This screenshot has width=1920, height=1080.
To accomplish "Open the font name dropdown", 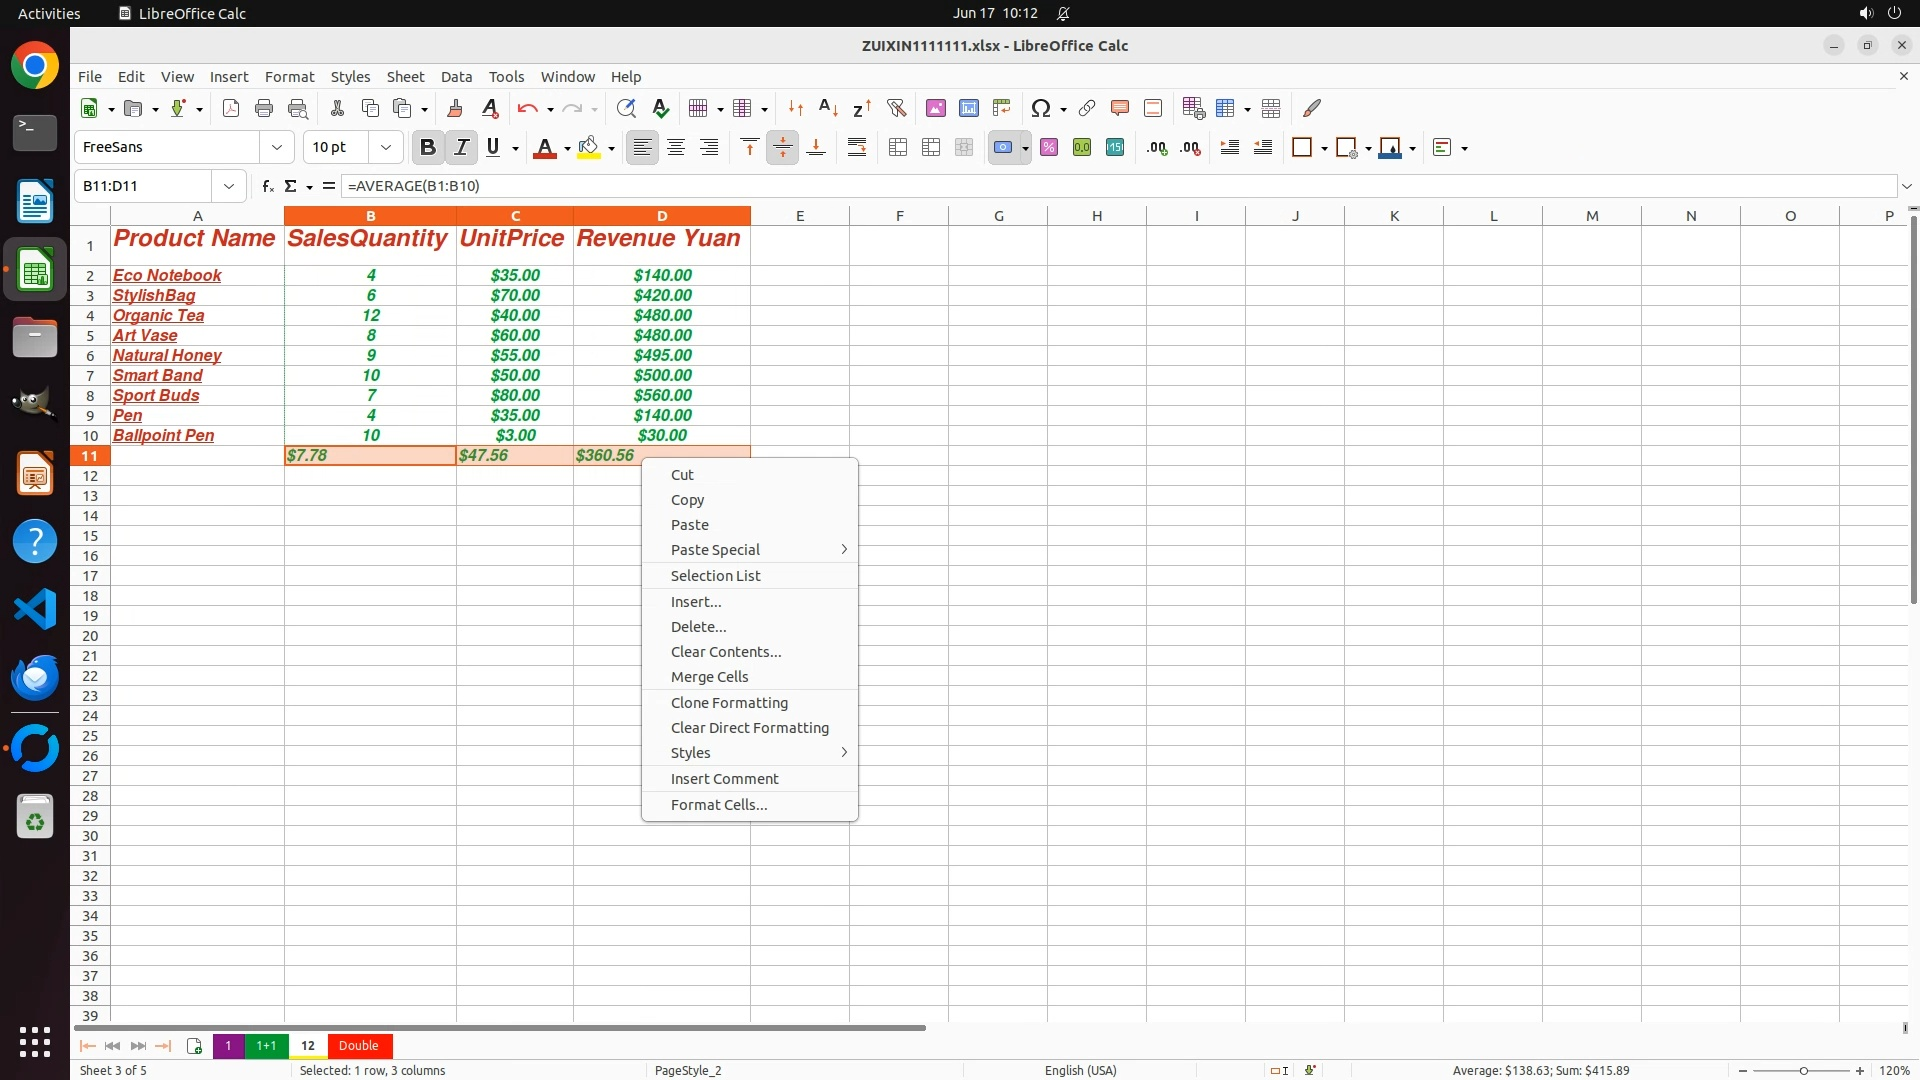I will click(277, 148).
